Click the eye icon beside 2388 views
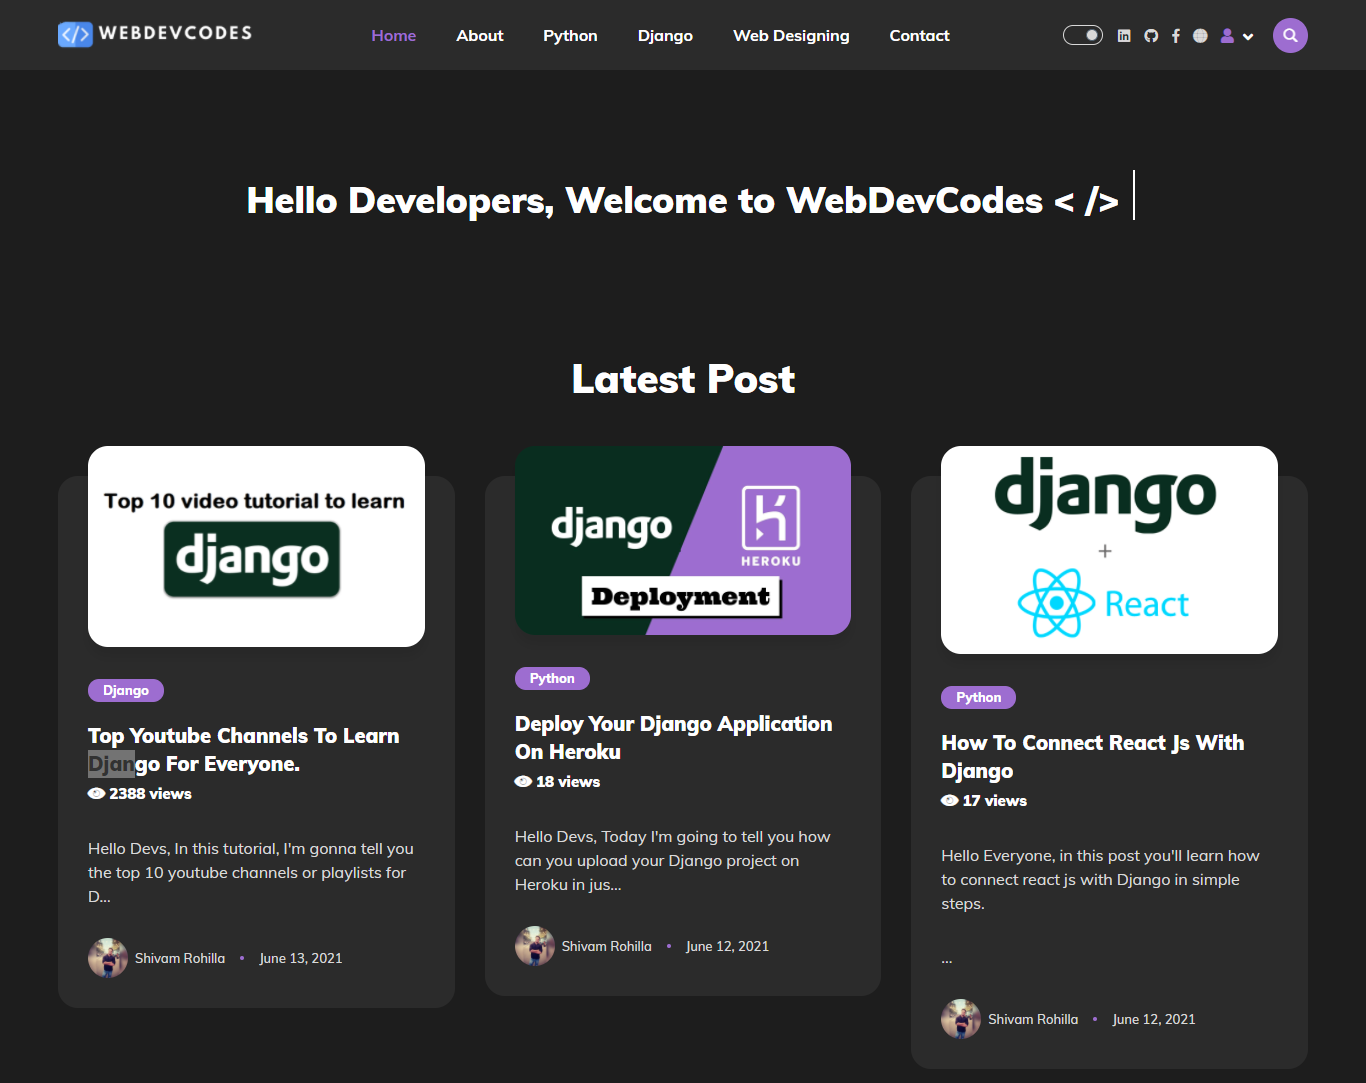This screenshot has width=1366, height=1083. click(96, 794)
